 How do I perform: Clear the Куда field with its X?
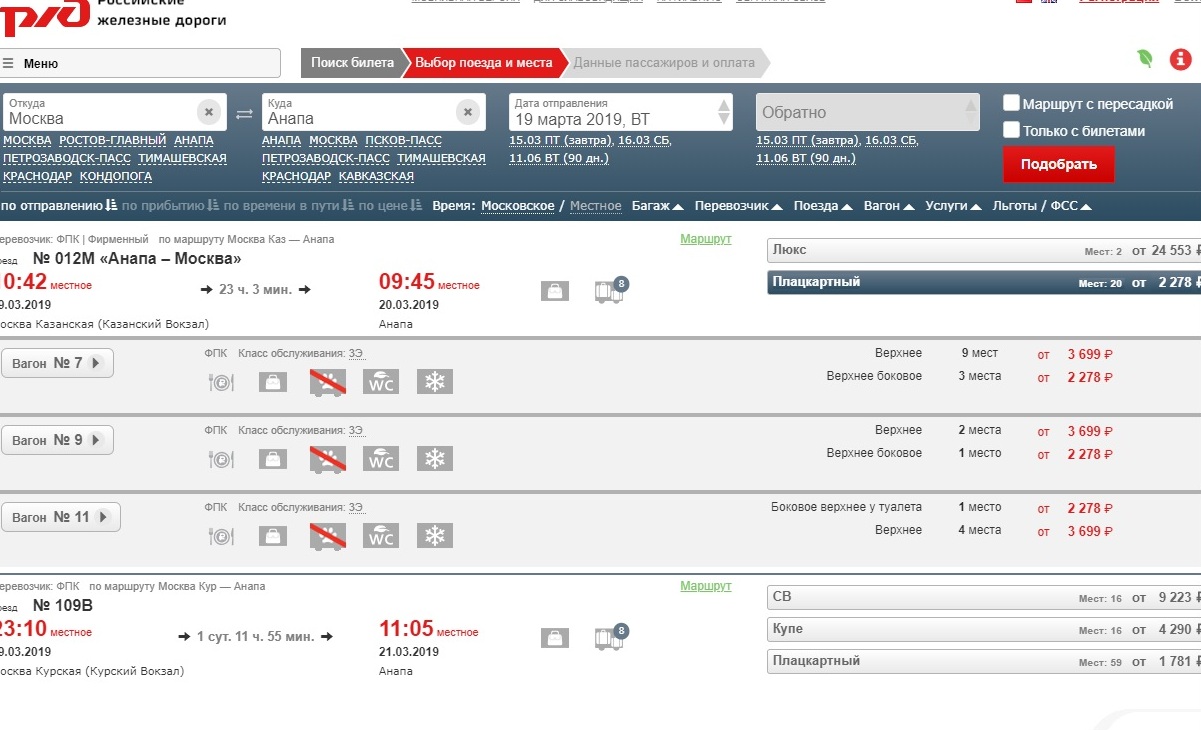click(x=467, y=111)
